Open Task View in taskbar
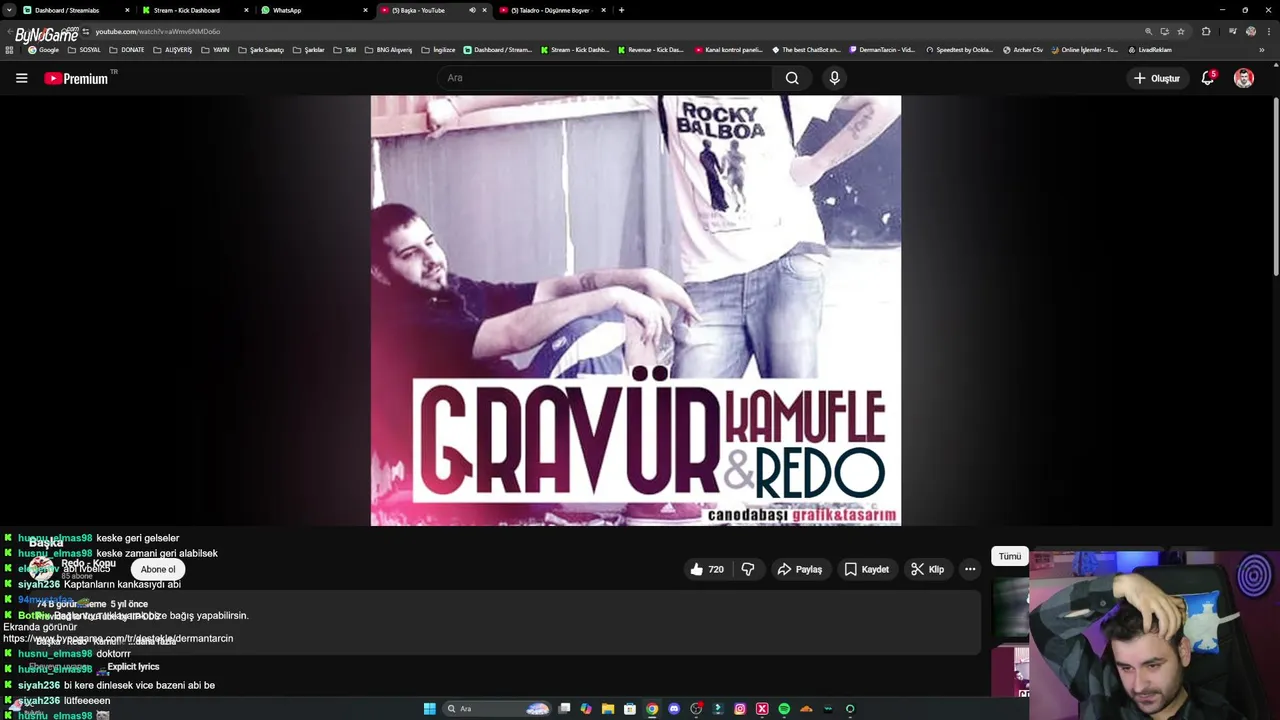Image resolution: width=1280 pixels, height=720 pixels. [564, 709]
